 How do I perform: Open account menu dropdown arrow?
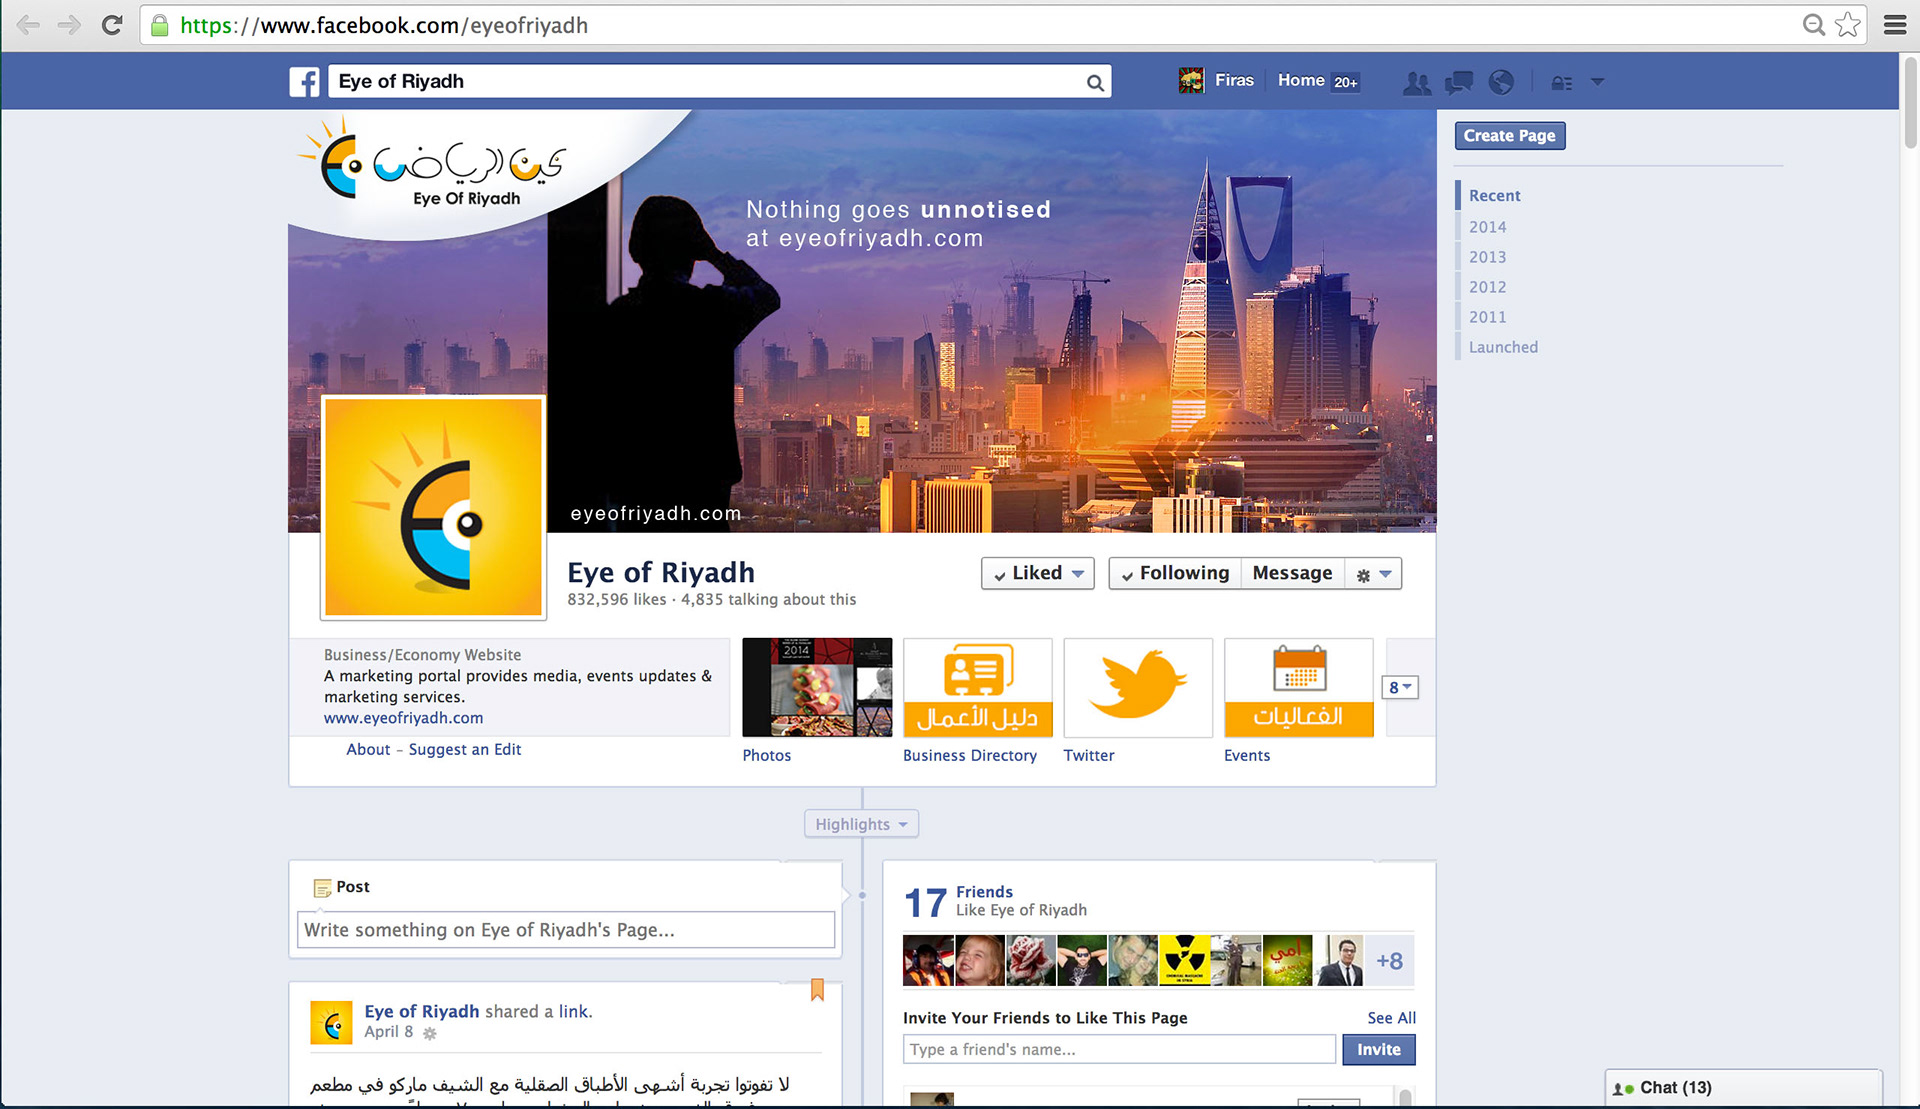click(1597, 82)
